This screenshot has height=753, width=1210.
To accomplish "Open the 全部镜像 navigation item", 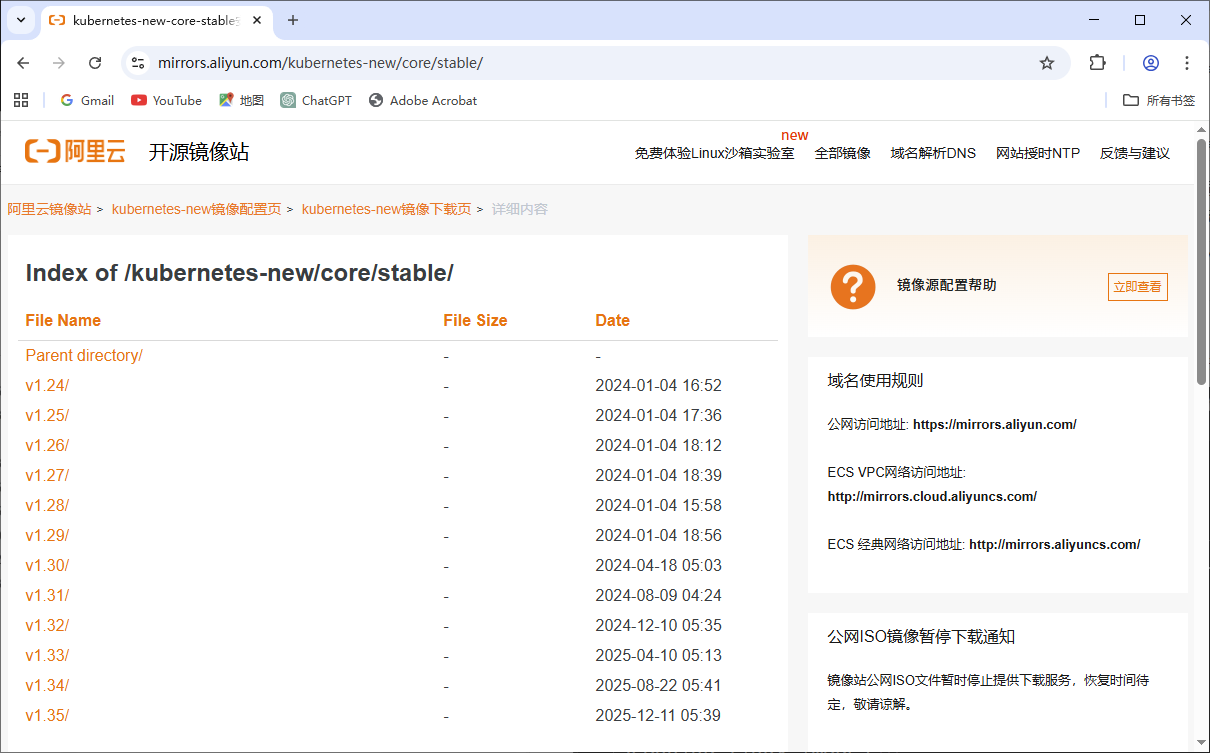I will (x=842, y=153).
